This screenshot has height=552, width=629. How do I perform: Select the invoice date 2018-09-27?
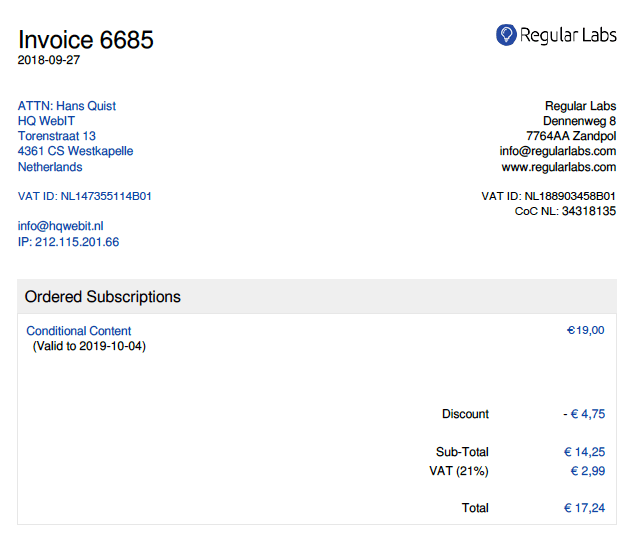tap(49, 60)
